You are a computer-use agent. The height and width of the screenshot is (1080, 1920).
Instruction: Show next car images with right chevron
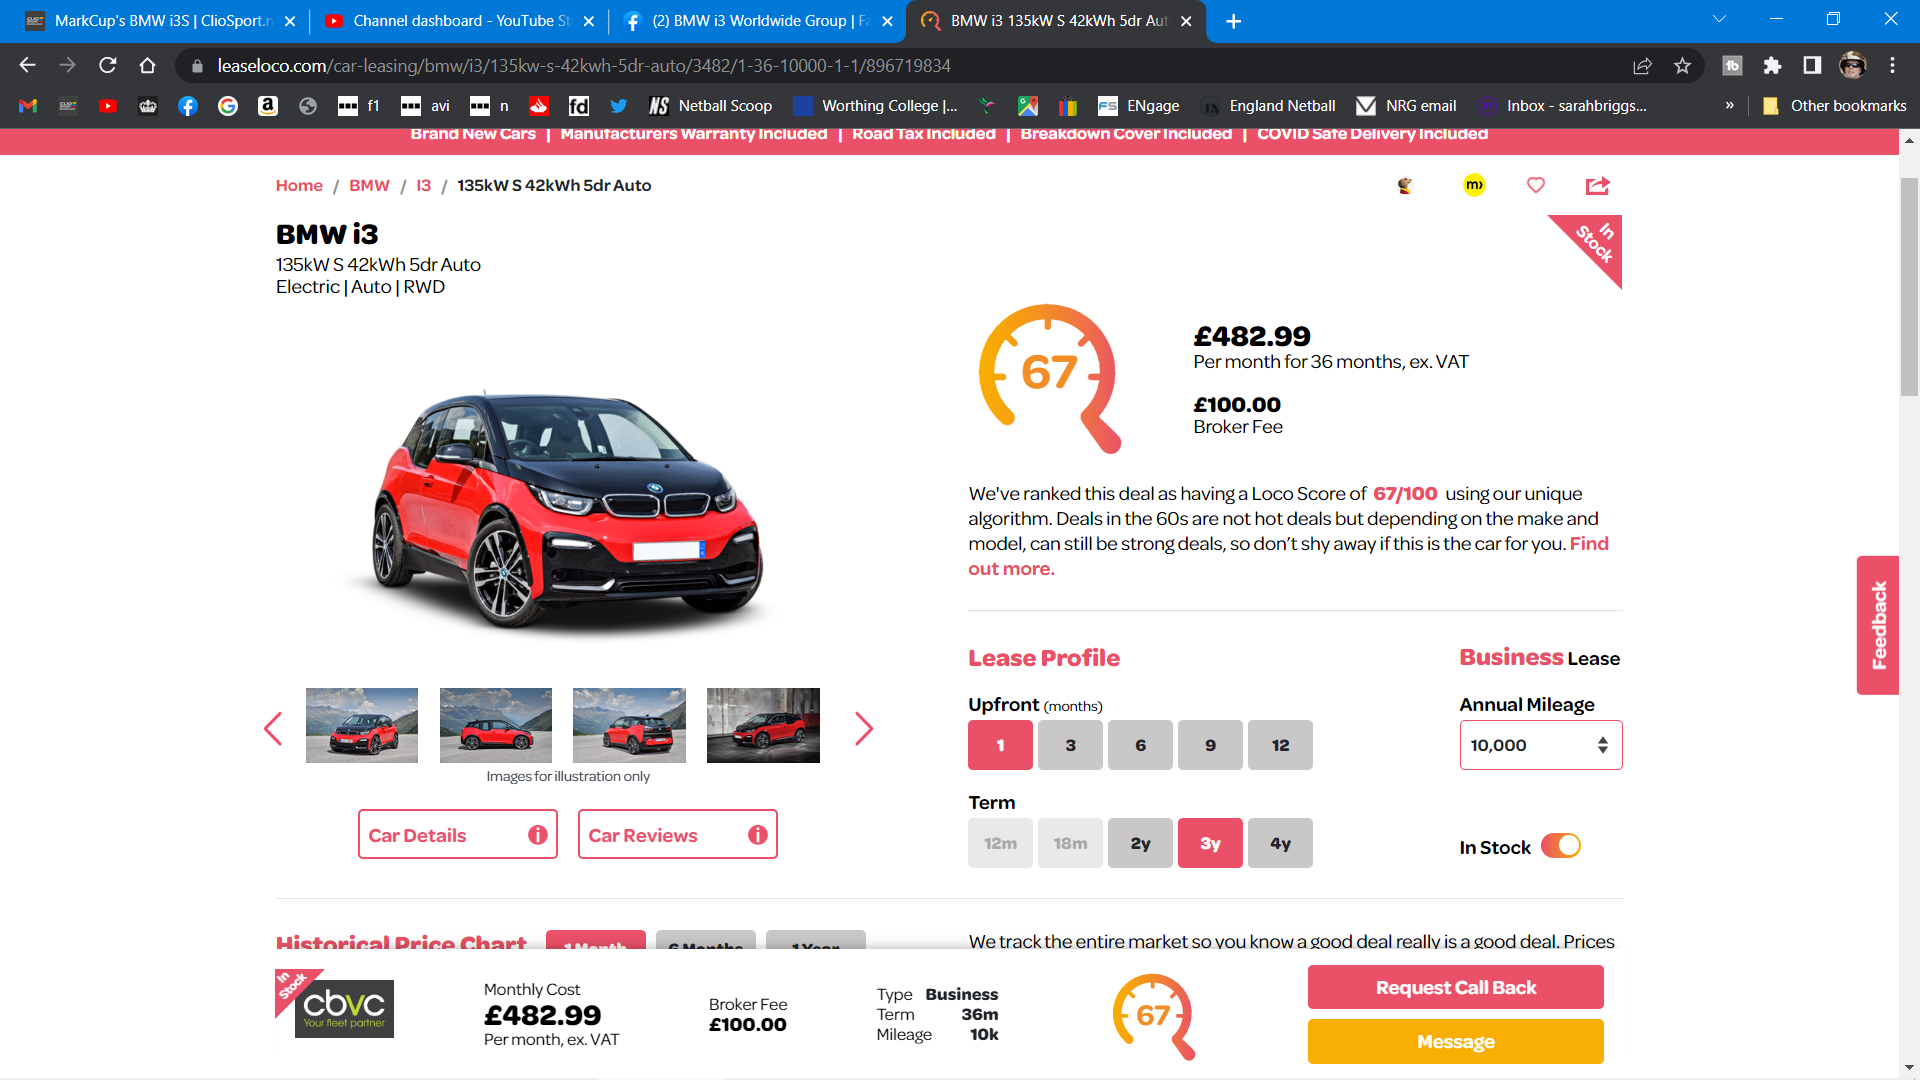864,728
